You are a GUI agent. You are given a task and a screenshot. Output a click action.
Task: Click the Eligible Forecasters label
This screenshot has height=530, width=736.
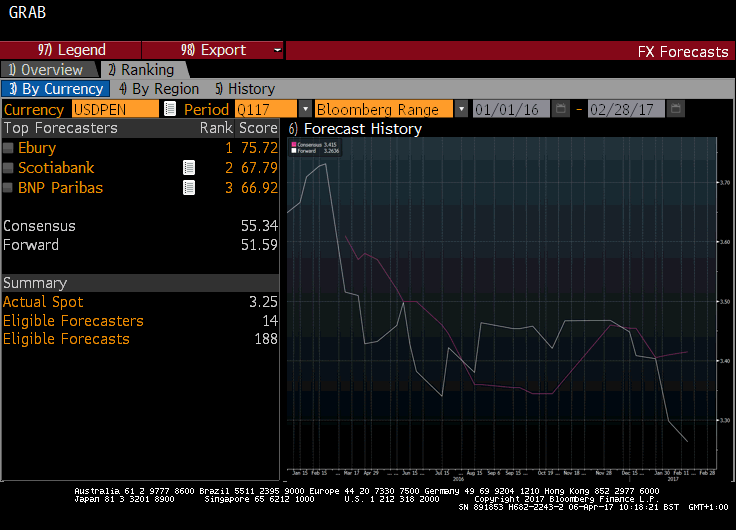(73, 321)
